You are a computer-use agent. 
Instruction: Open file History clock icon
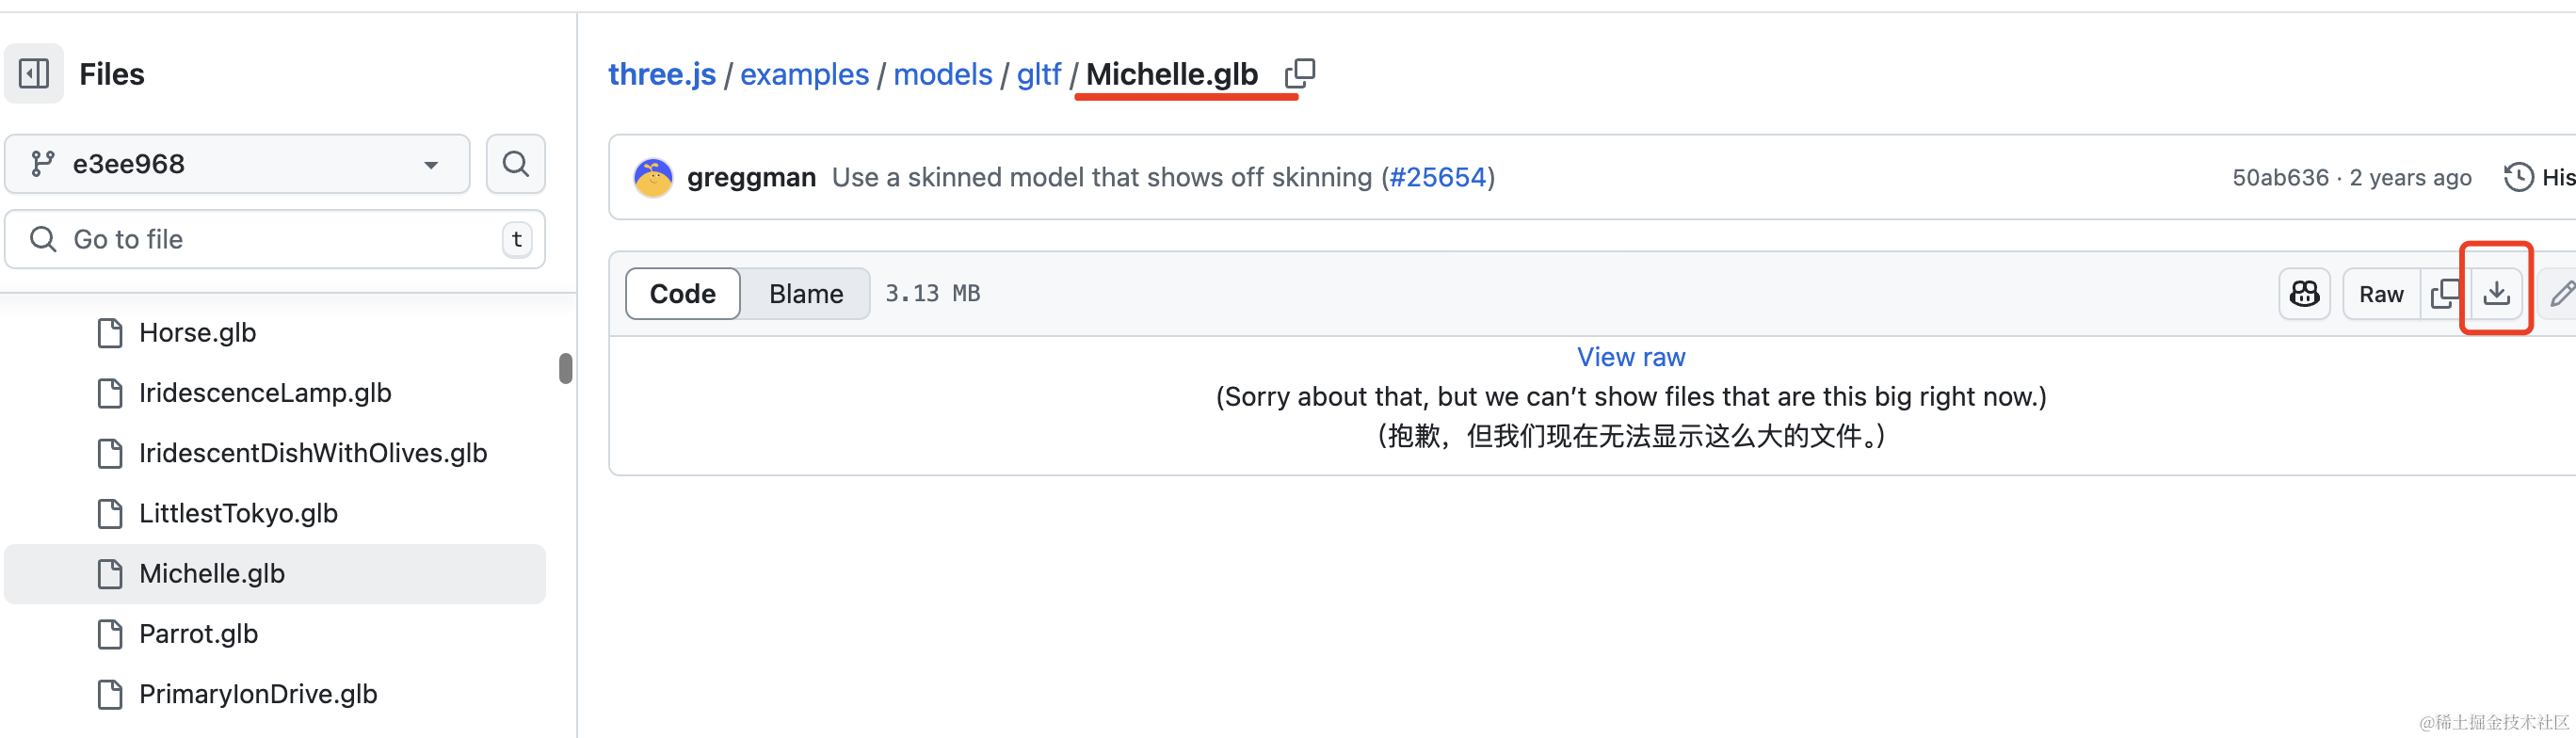click(2518, 178)
